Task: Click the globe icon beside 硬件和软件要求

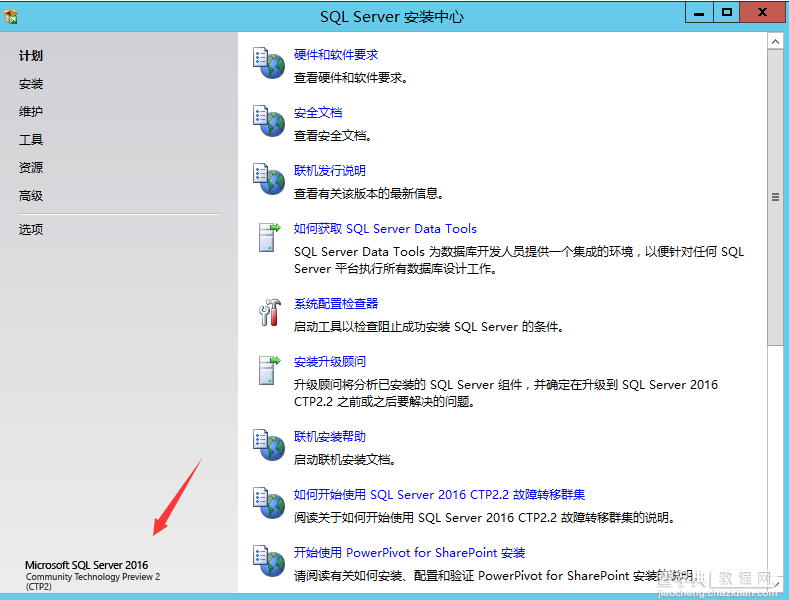Action: click(269, 63)
